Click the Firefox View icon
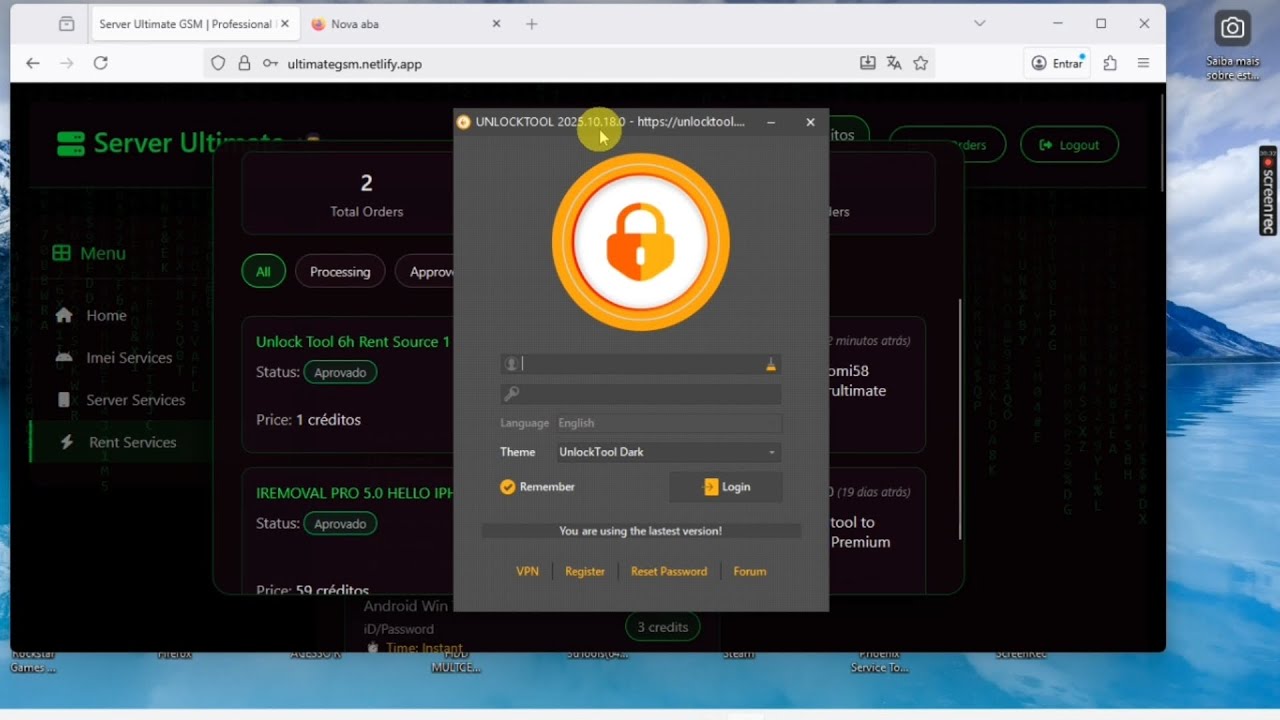 [x=66, y=24]
